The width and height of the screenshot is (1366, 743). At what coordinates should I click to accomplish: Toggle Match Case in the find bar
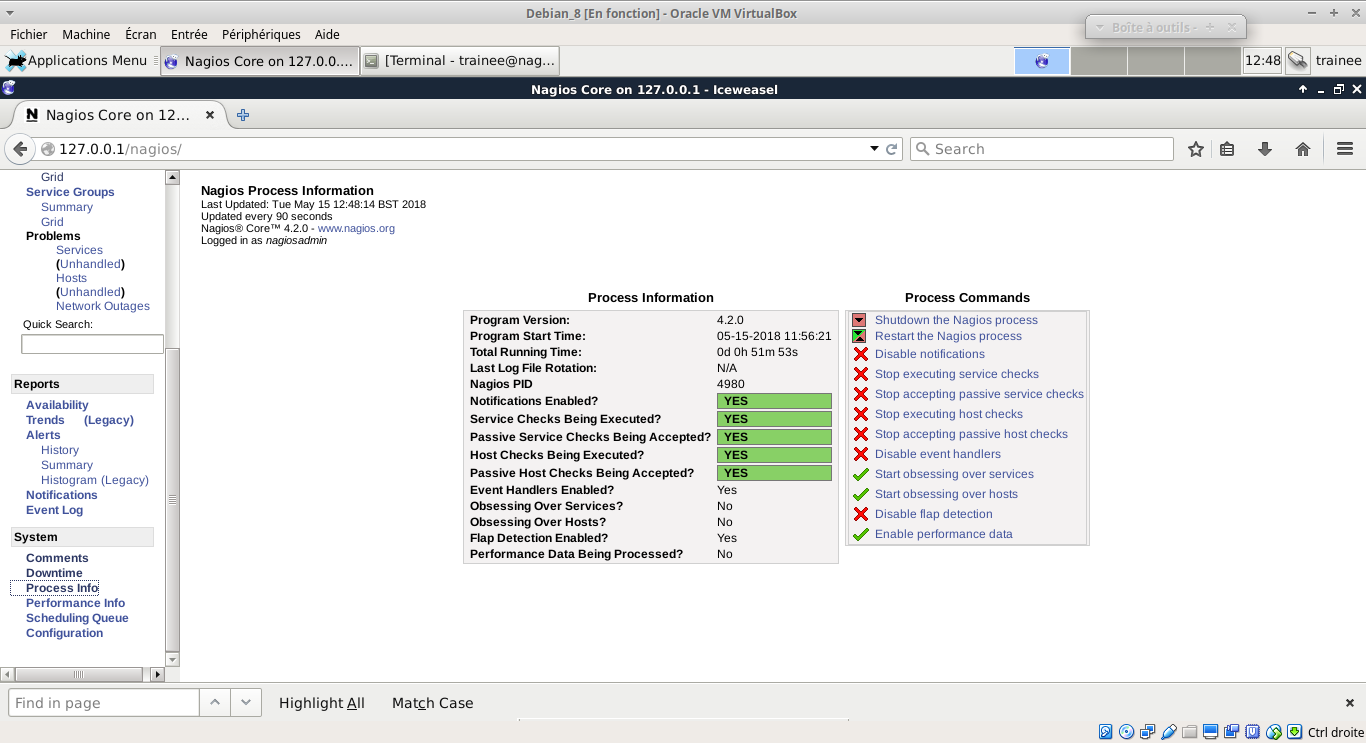[432, 703]
